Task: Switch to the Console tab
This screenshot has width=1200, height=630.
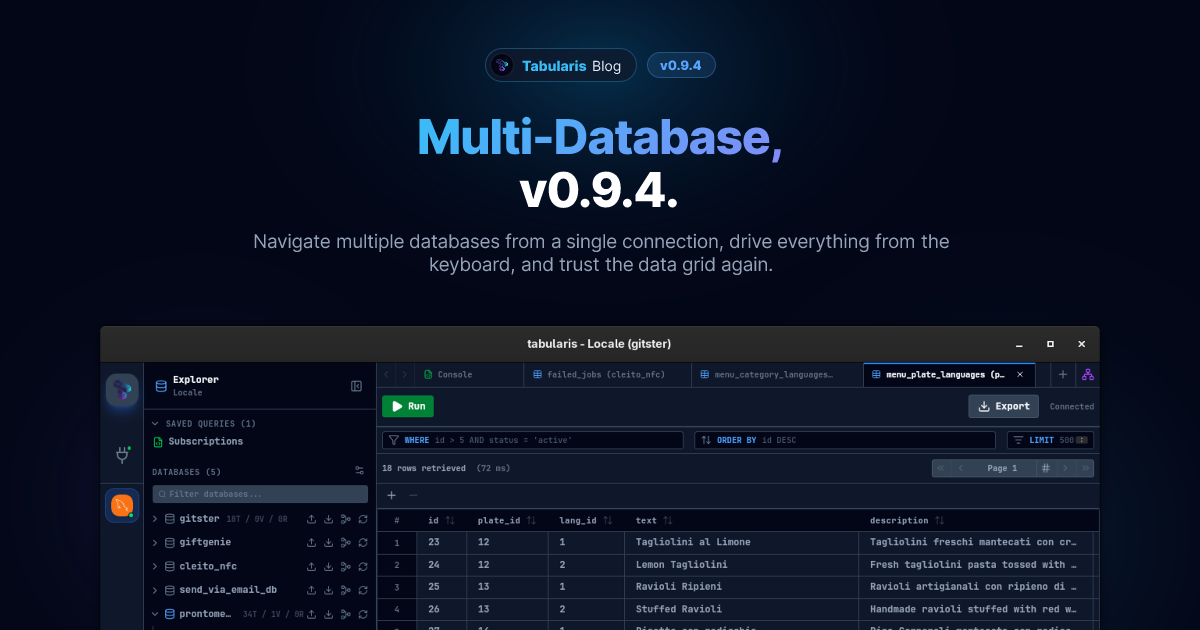Action: click(453, 374)
